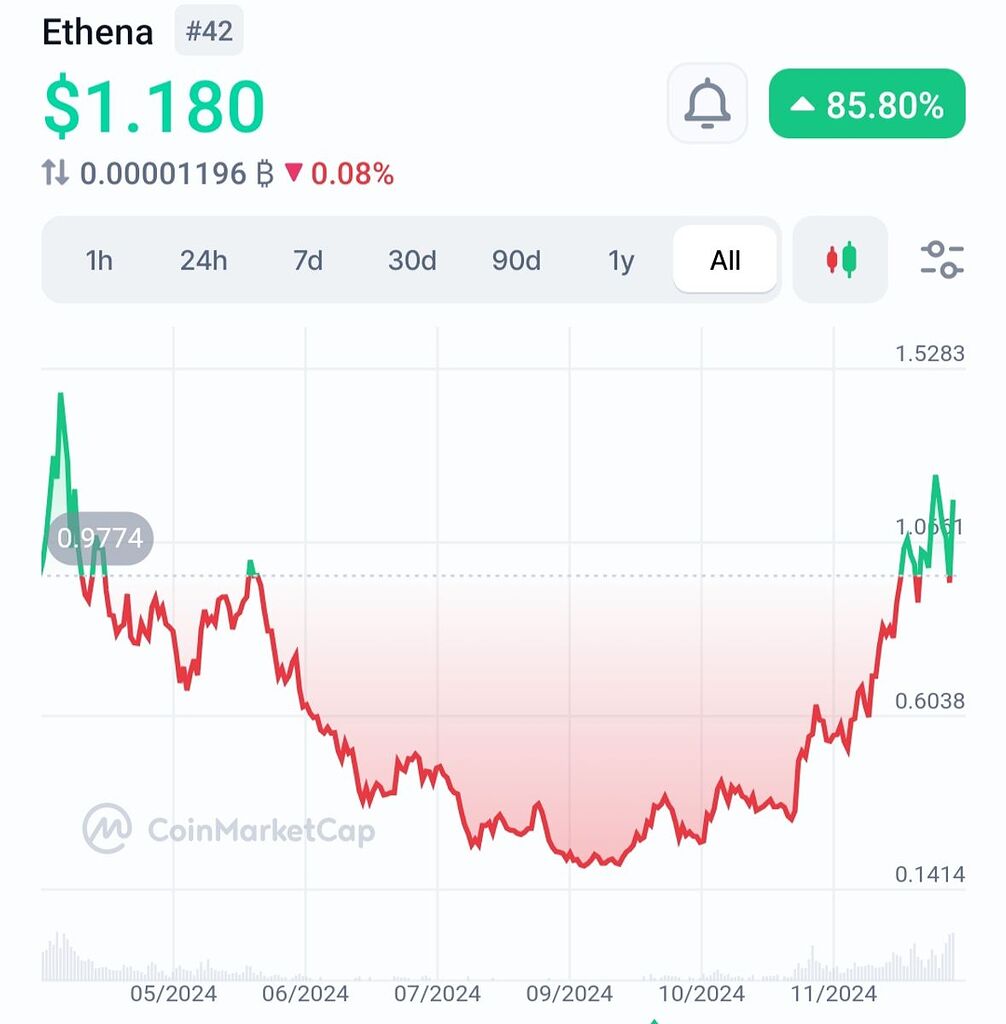Choose the 7d chart period
Screen dimensions: 1006x1024
pyautogui.click(x=308, y=260)
